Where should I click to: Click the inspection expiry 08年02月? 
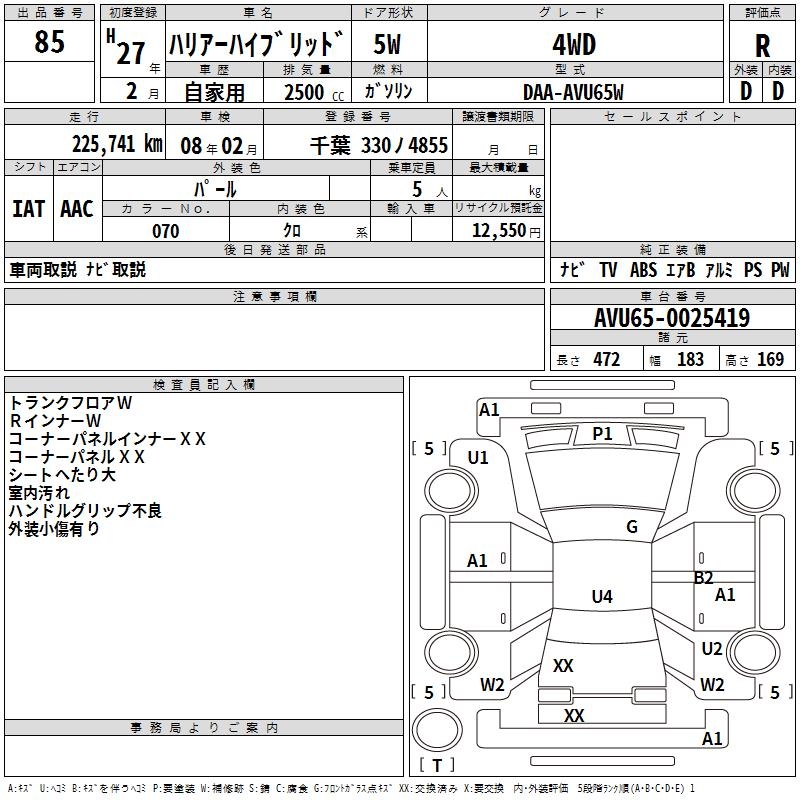pyautogui.click(x=219, y=146)
